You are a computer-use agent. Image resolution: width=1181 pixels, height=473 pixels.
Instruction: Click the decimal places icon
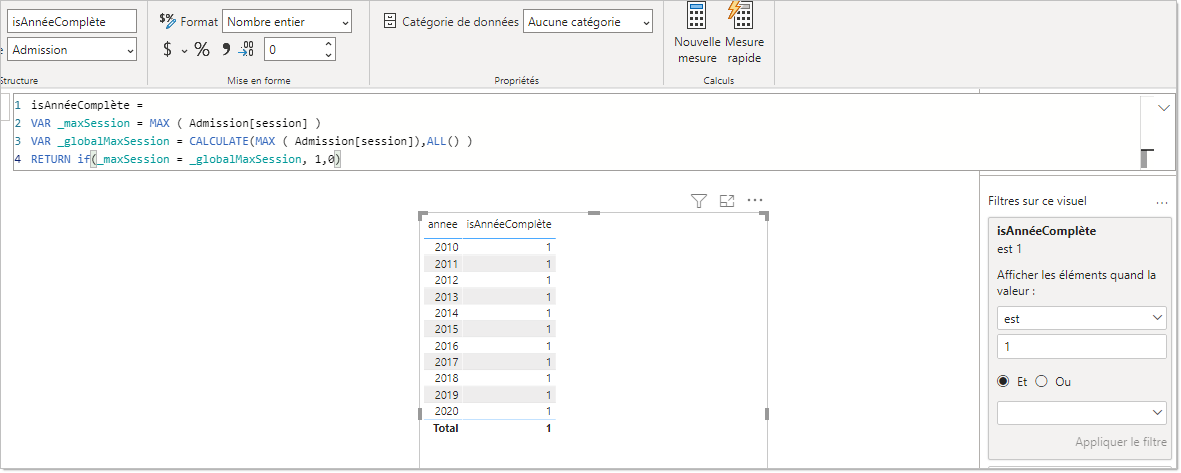tap(246, 50)
